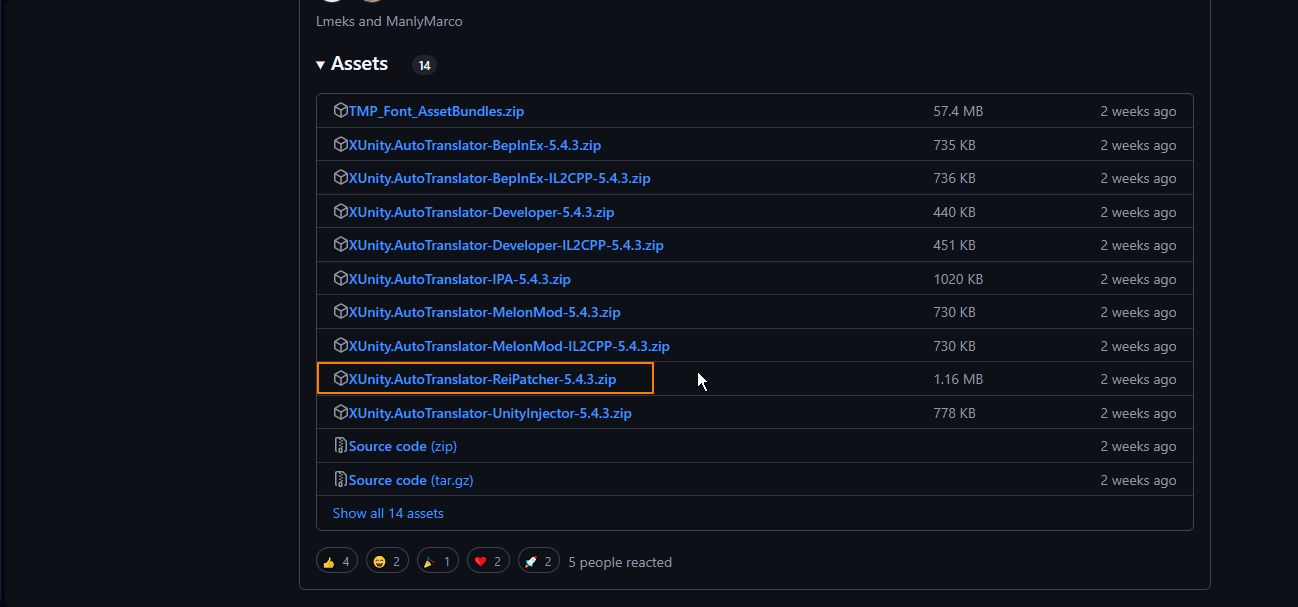Screen dimensions: 1298x607
Task: Click the 1020 KB file size
Action: click(958, 279)
